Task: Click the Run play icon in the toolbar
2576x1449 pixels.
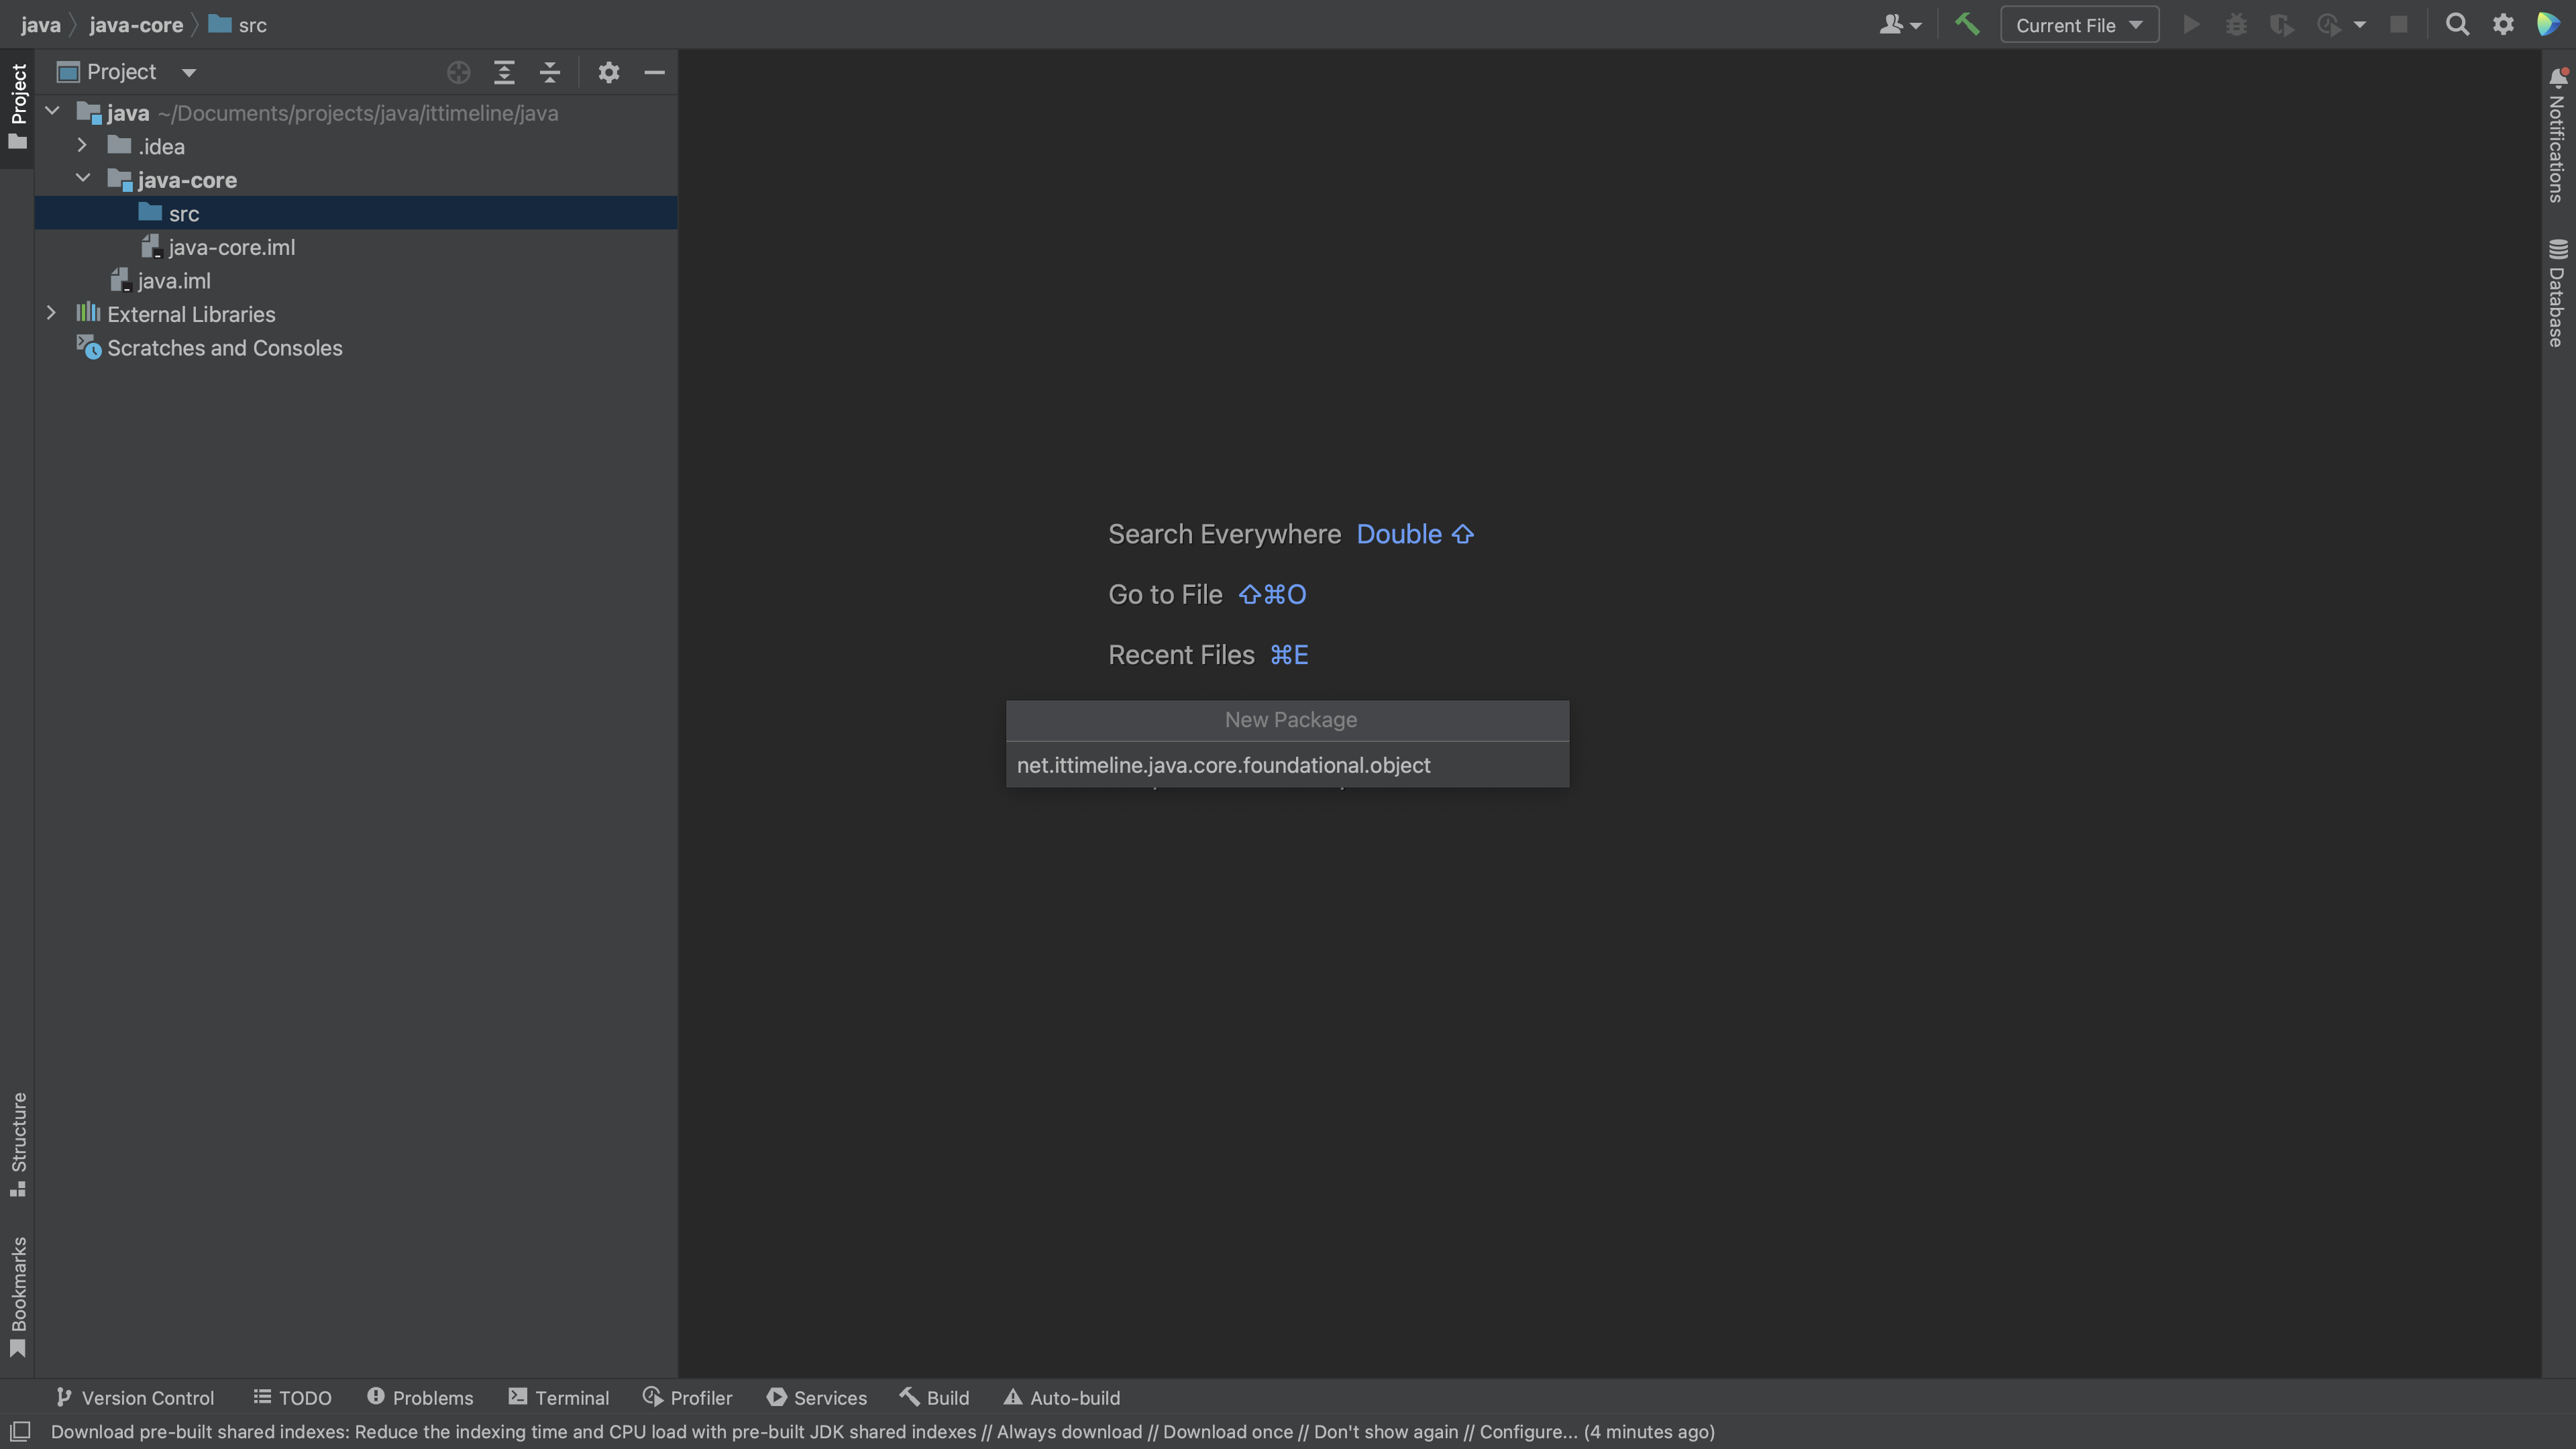Action: pyautogui.click(x=2190, y=25)
